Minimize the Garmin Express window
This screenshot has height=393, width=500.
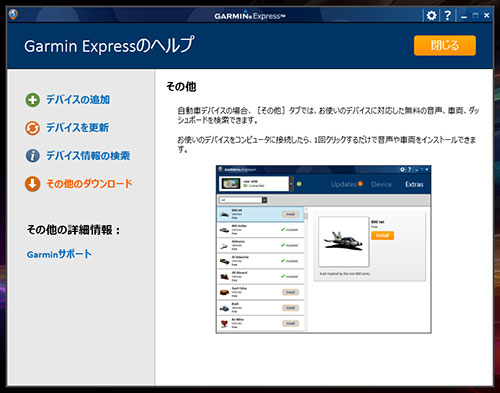coord(464,16)
